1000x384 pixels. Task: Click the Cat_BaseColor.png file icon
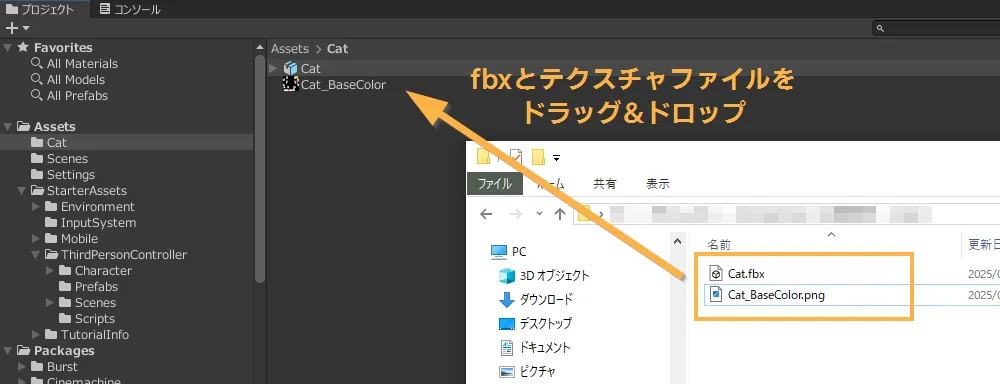click(x=716, y=295)
